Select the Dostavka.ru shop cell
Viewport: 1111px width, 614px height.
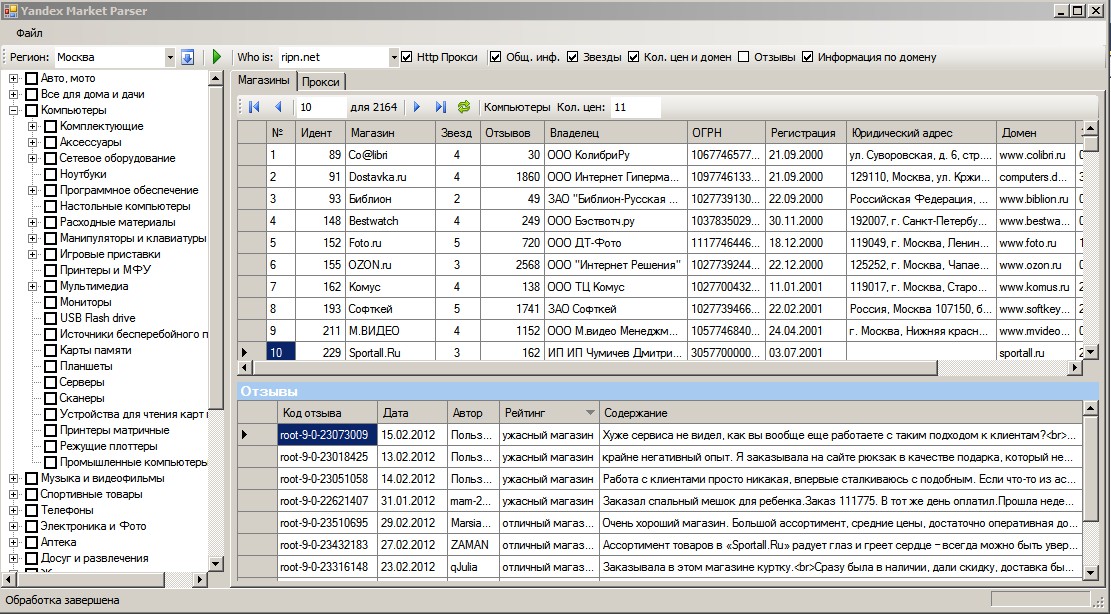(x=390, y=177)
